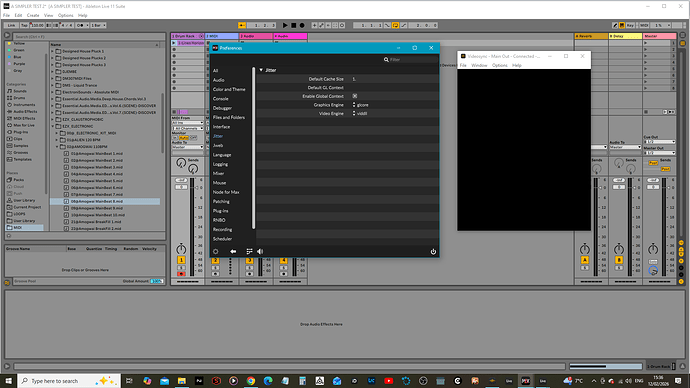Toggle track 2 activator button
Image resolution: width=690 pixels, height=388 pixels.
point(215,260)
